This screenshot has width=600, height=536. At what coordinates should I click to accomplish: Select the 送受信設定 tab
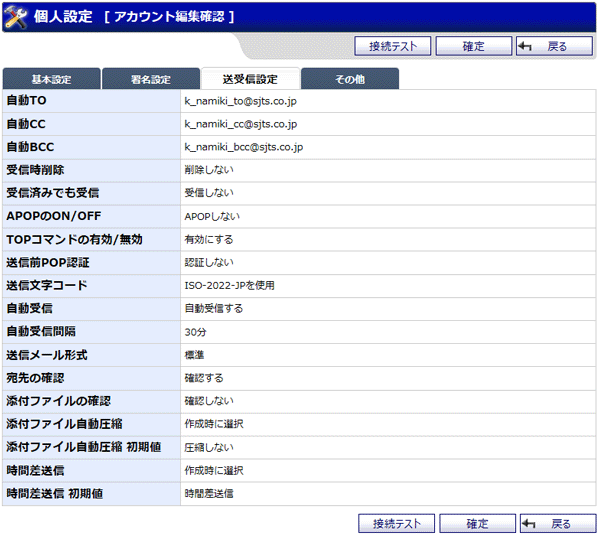point(250,79)
